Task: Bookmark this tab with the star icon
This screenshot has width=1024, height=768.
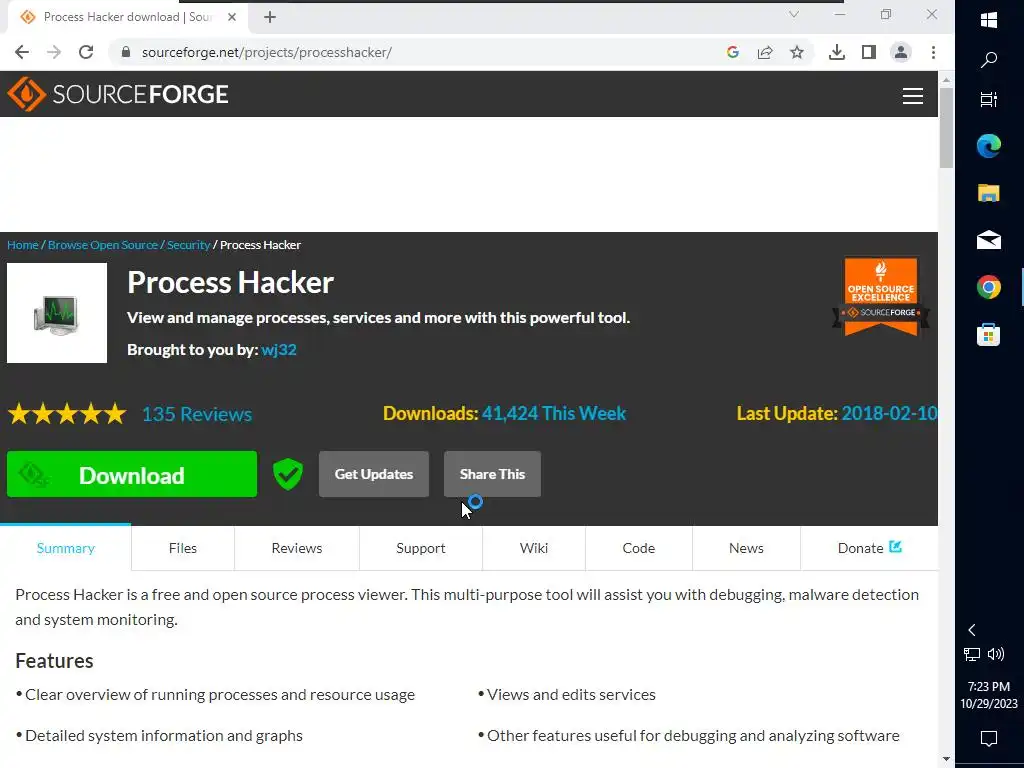Action: point(797,52)
